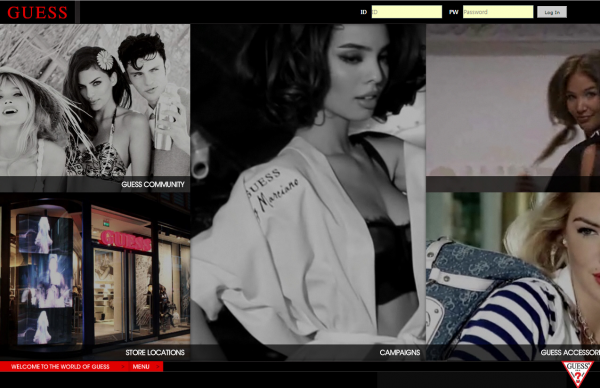The height and width of the screenshot is (388, 600).
Task: Click the arrow after Welcome to the World of Guess
Action: [x=123, y=367]
